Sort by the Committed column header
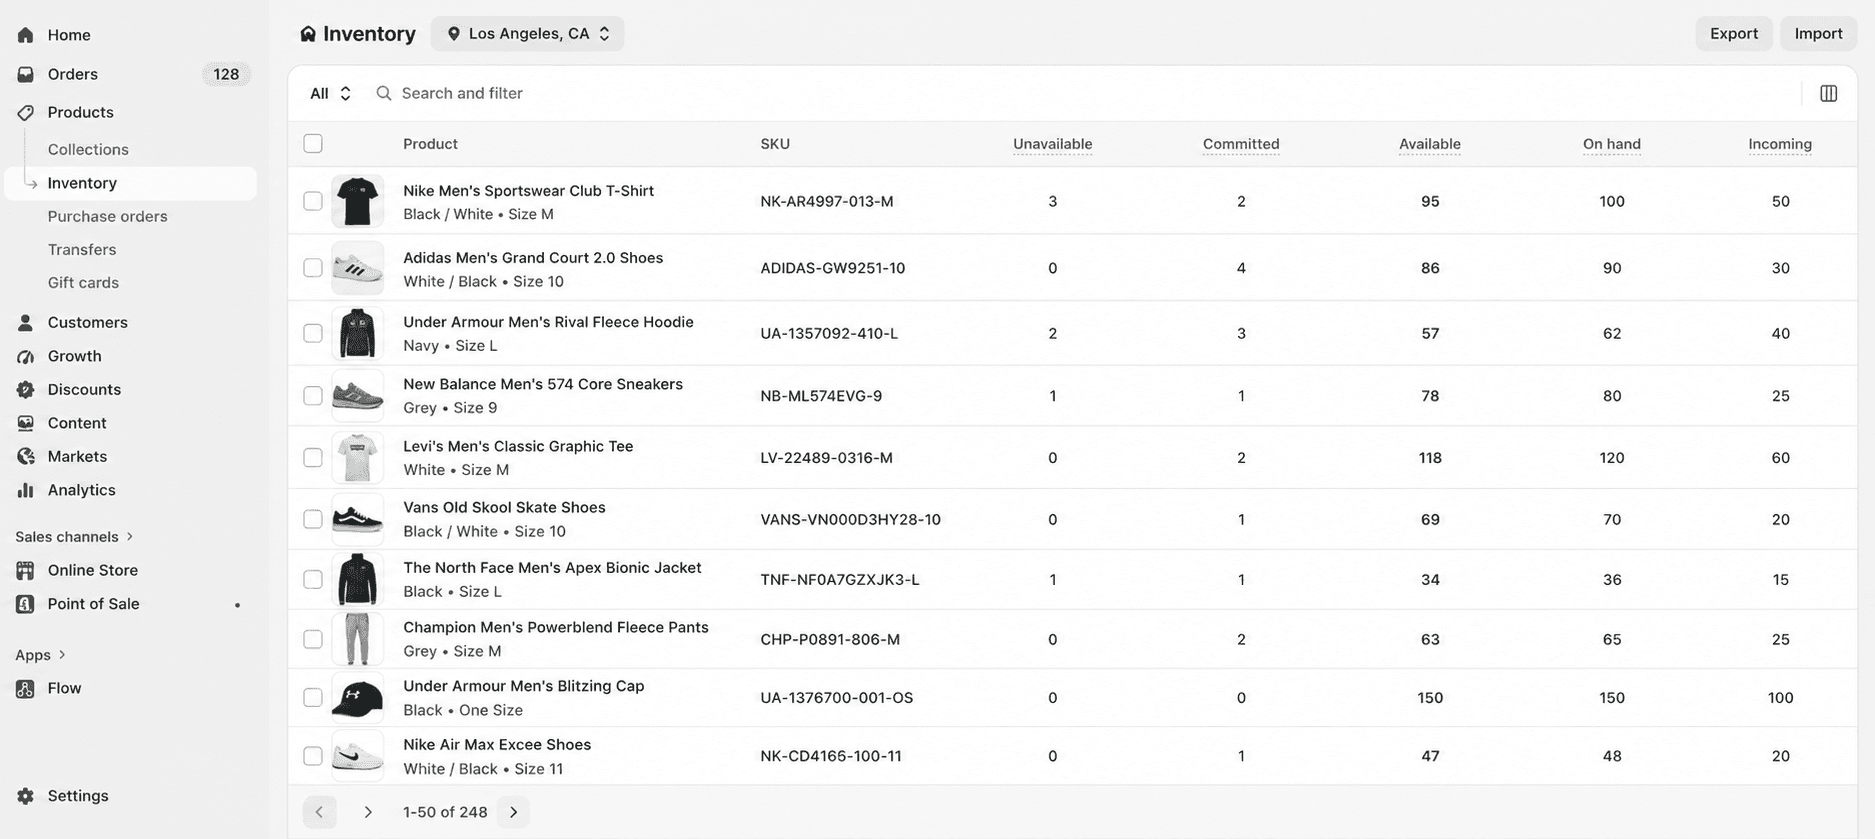 tap(1241, 144)
